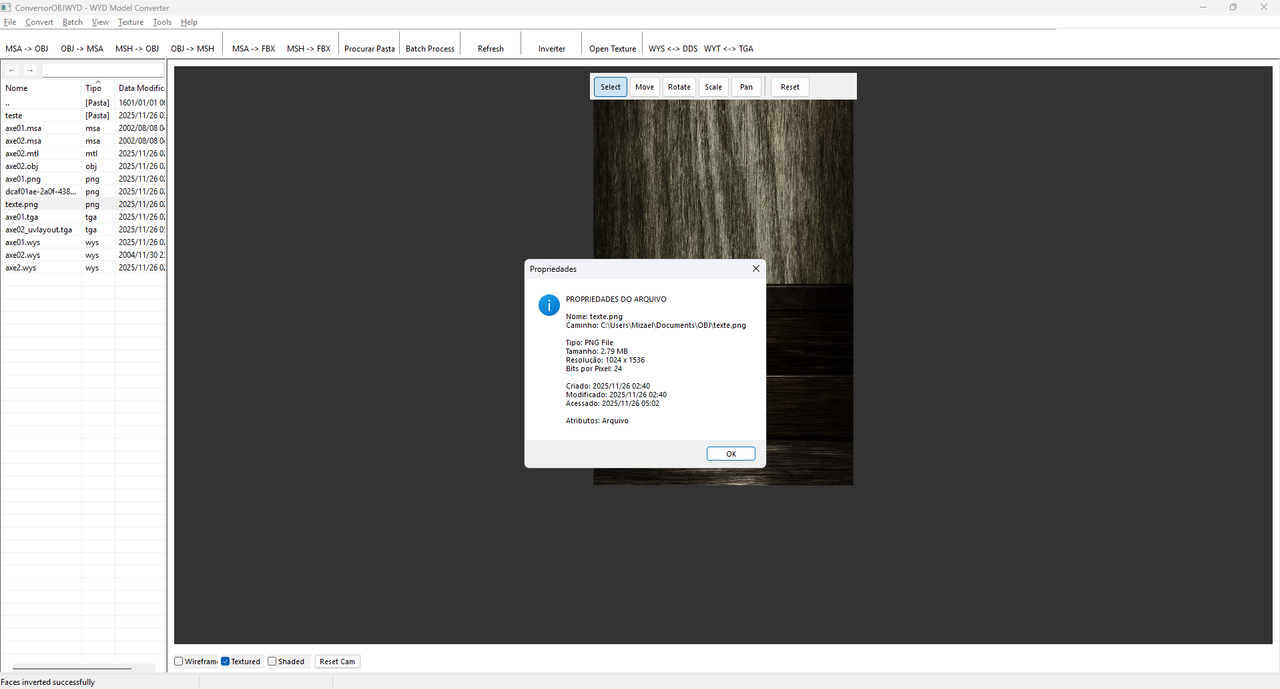
Task: Select file axe01.wys
Action: point(83,242)
